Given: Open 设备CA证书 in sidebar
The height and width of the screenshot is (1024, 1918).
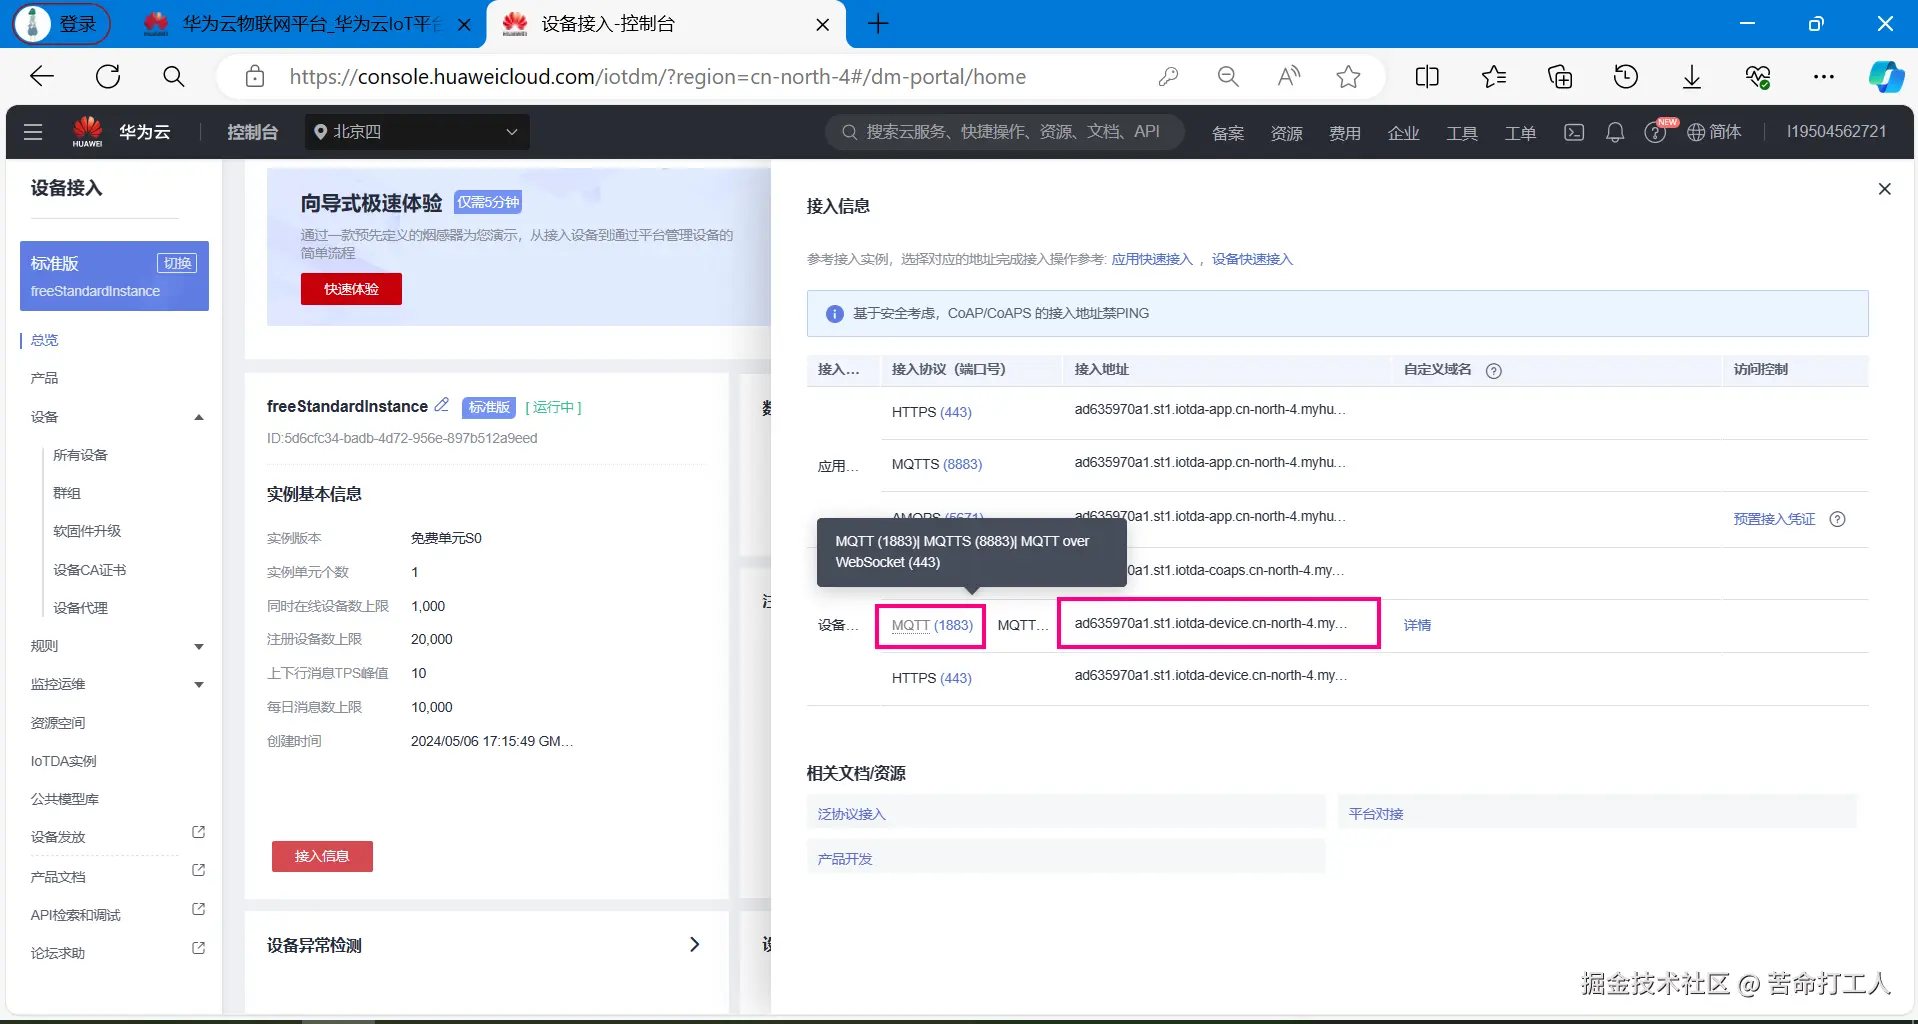Looking at the screenshot, I should click(x=89, y=570).
